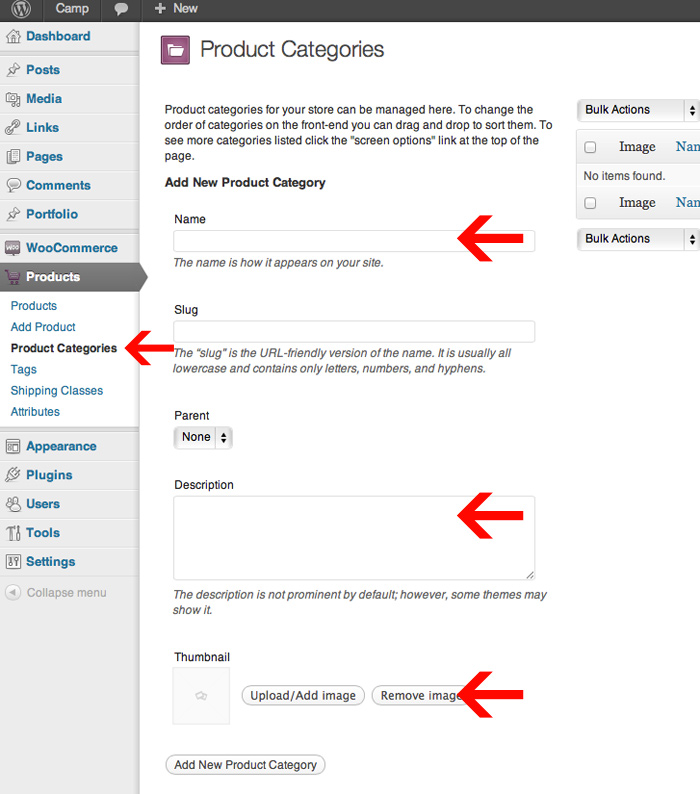Click the Dashboard home icon
Screen dimensions: 700x794
[14, 37]
